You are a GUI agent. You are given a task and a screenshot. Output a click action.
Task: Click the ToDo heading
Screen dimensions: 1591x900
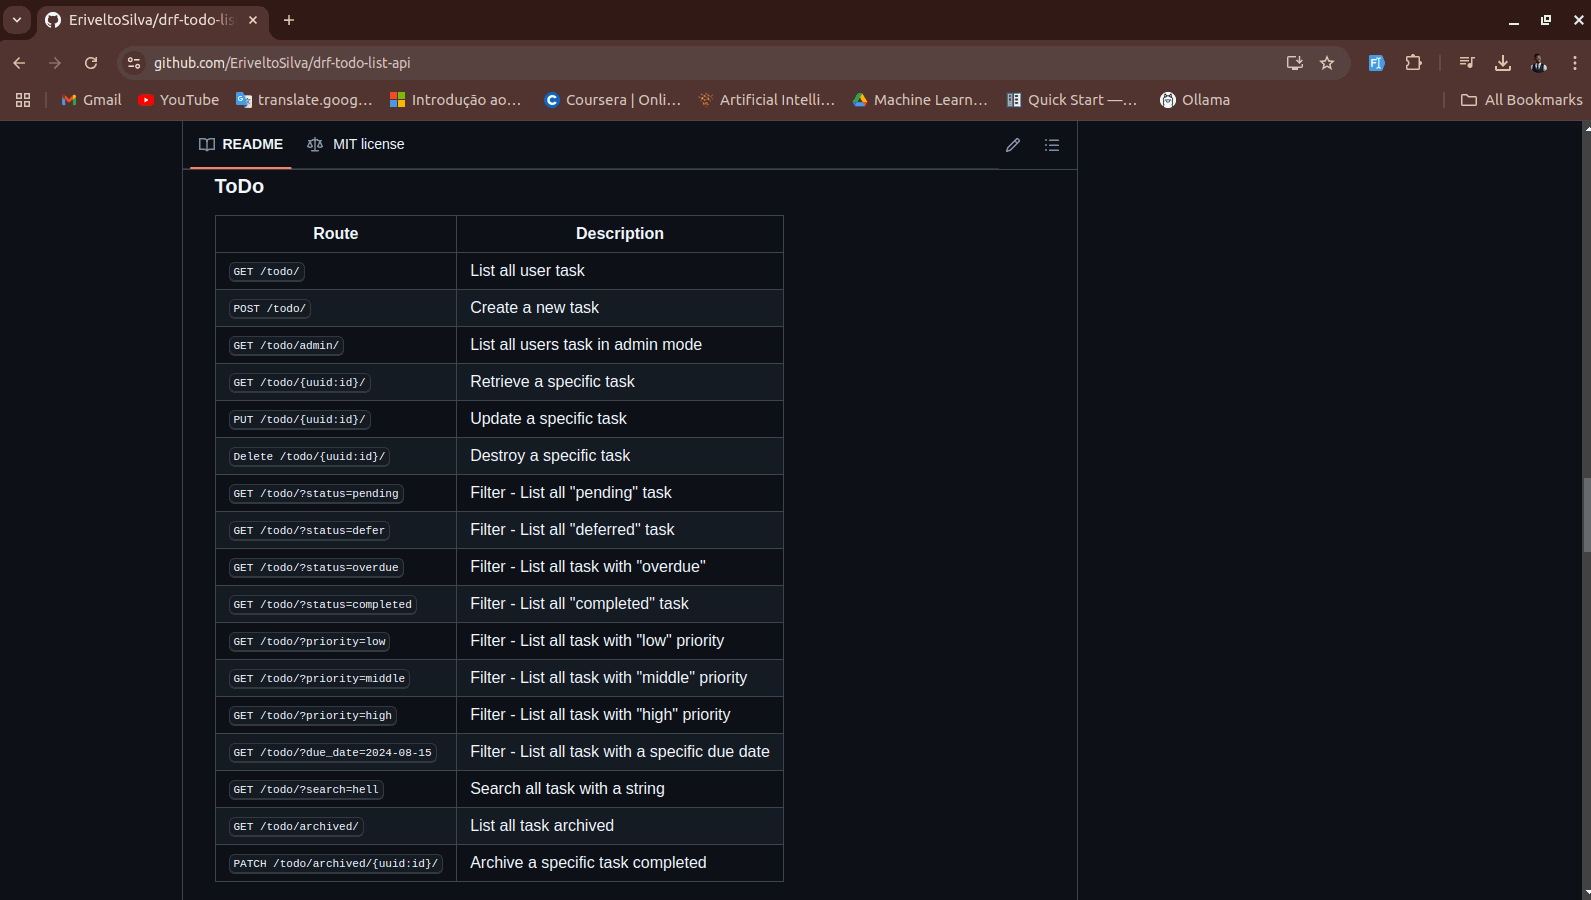click(x=239, y=187)
